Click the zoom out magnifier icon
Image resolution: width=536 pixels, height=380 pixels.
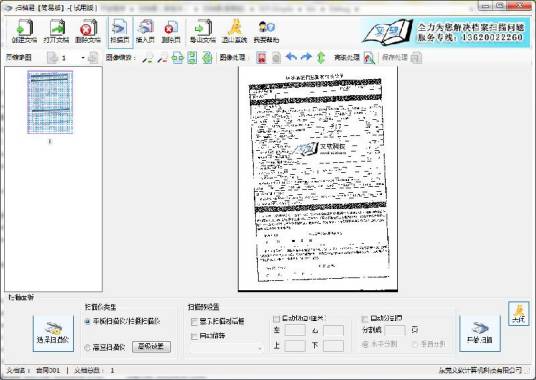[162, 58]
